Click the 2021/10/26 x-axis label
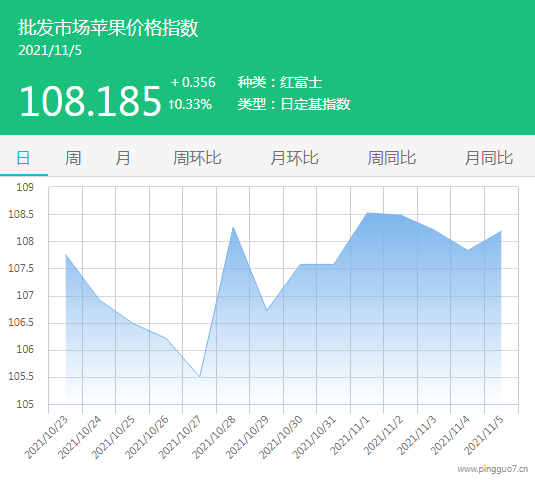 pos(147,437)
